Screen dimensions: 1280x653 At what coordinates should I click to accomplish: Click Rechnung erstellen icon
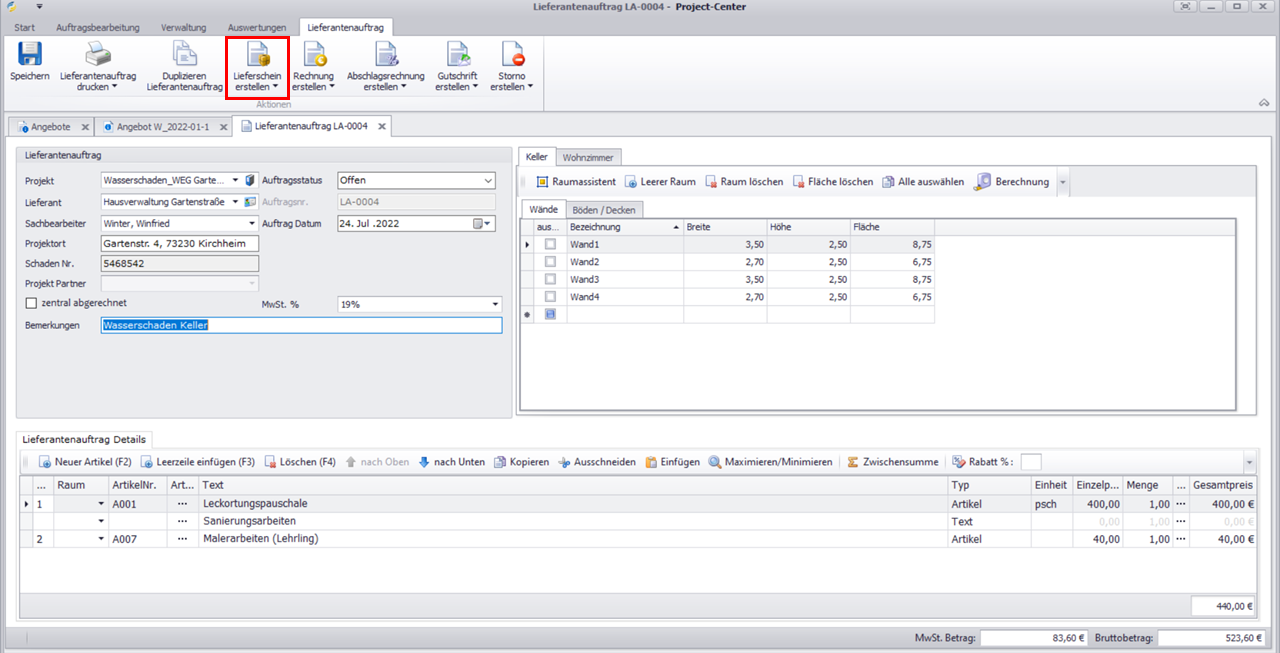313,55
